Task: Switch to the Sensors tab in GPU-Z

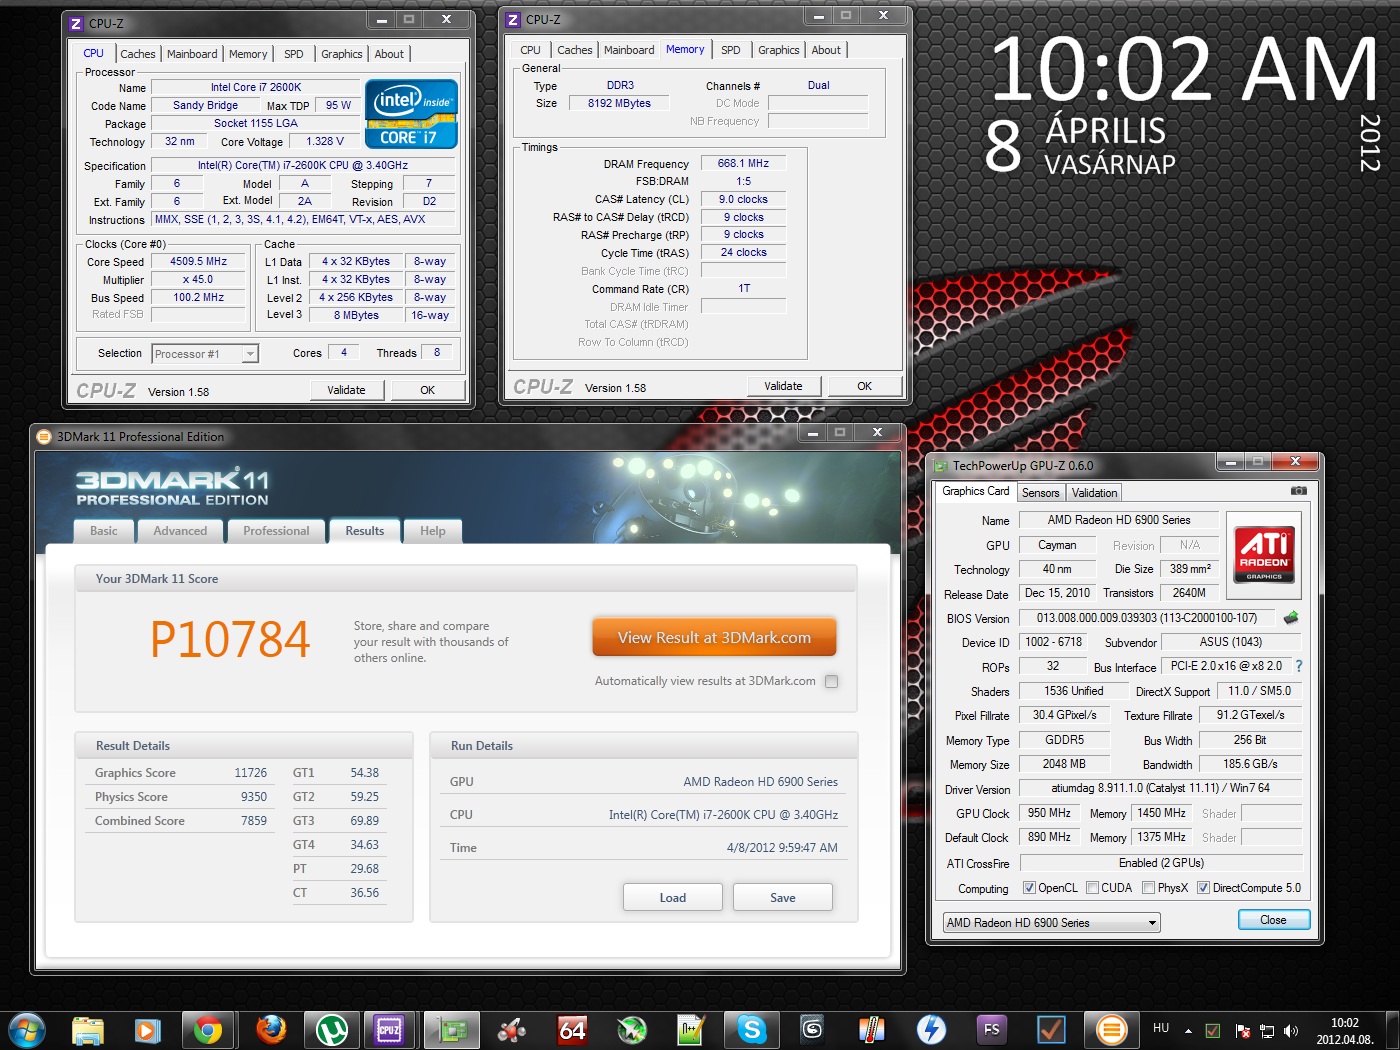Action: (1040, 493)
